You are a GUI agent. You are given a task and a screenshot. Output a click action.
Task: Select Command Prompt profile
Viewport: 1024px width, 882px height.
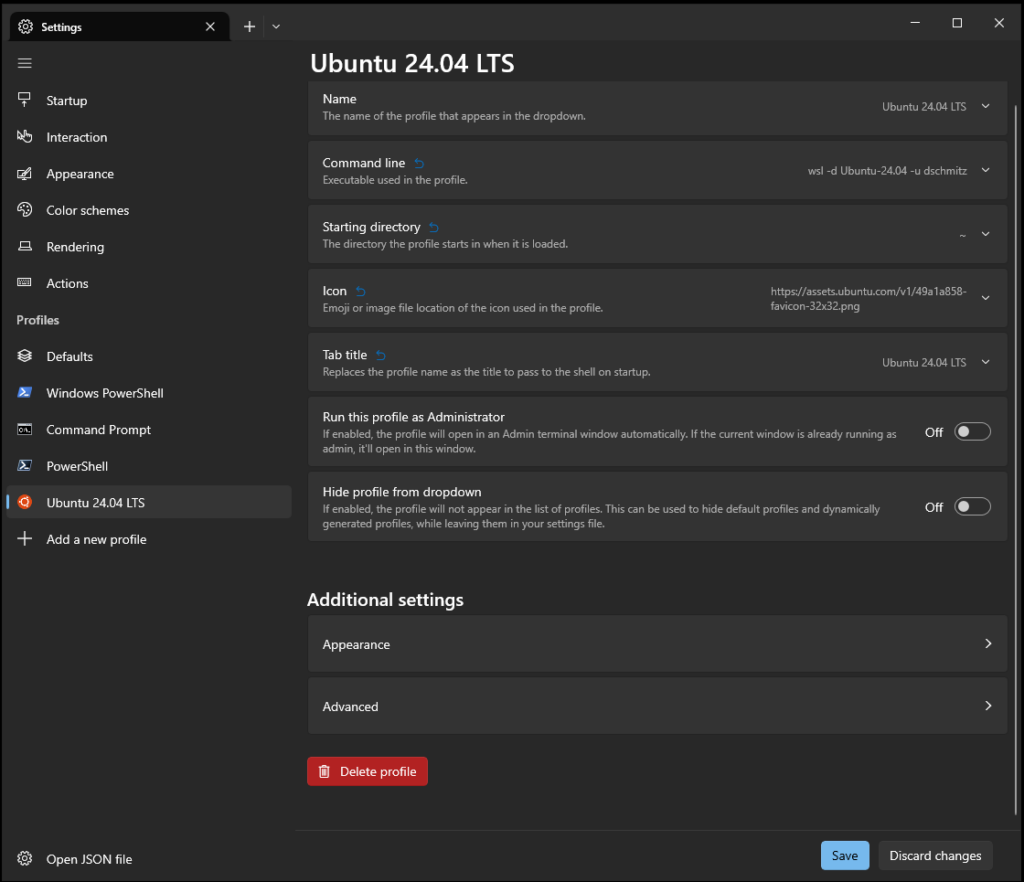pyautogui.click(x=149, y=429)
